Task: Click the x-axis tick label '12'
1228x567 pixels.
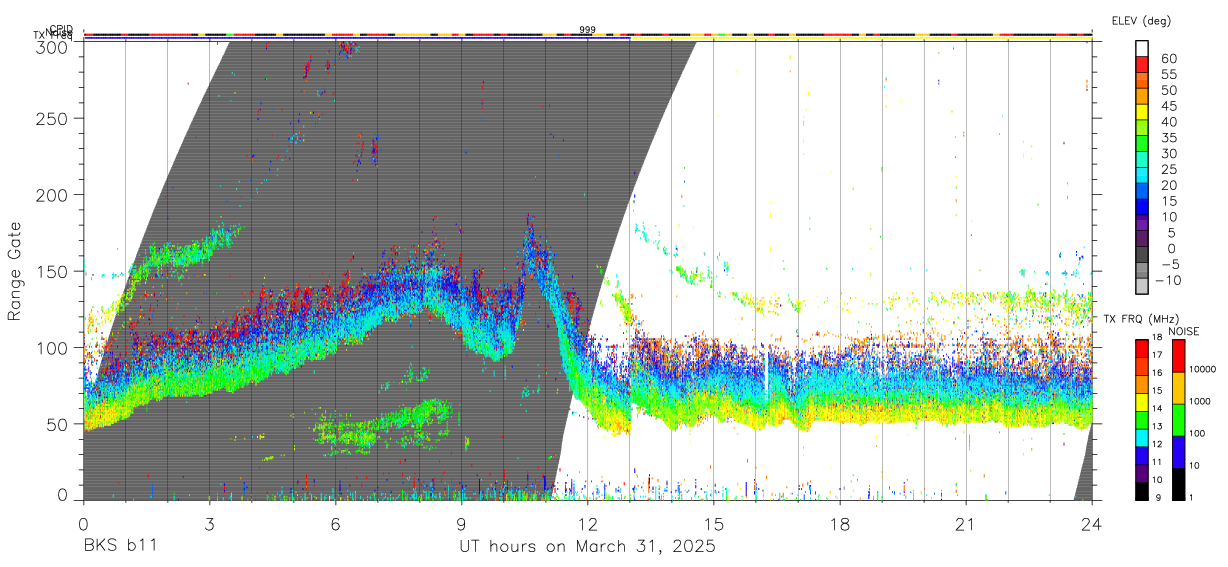Action: (x=587, y=524)
